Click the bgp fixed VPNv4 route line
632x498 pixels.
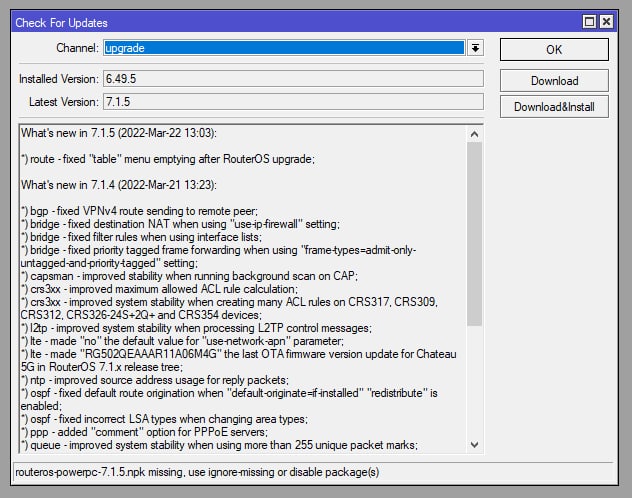(x=139, y=211)
